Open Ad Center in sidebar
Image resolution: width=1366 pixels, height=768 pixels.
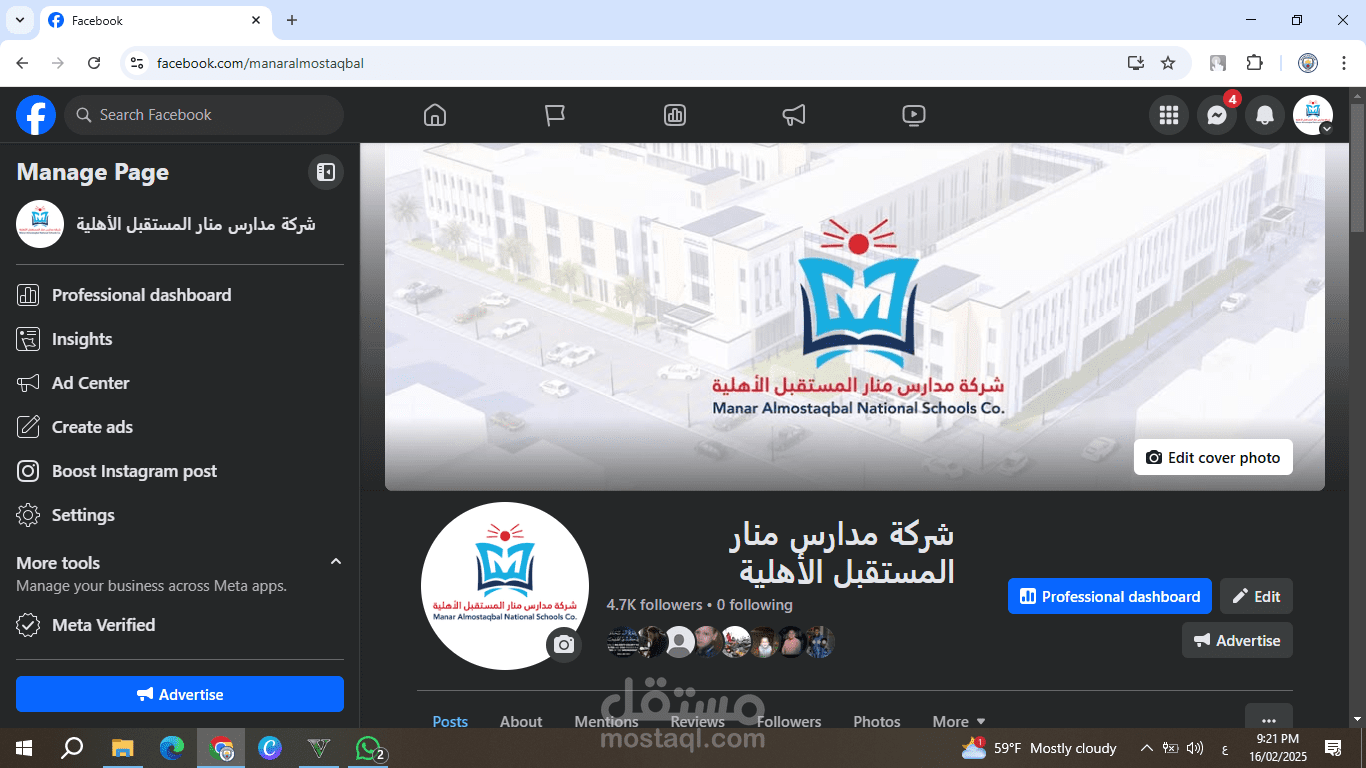click(180, 383)
